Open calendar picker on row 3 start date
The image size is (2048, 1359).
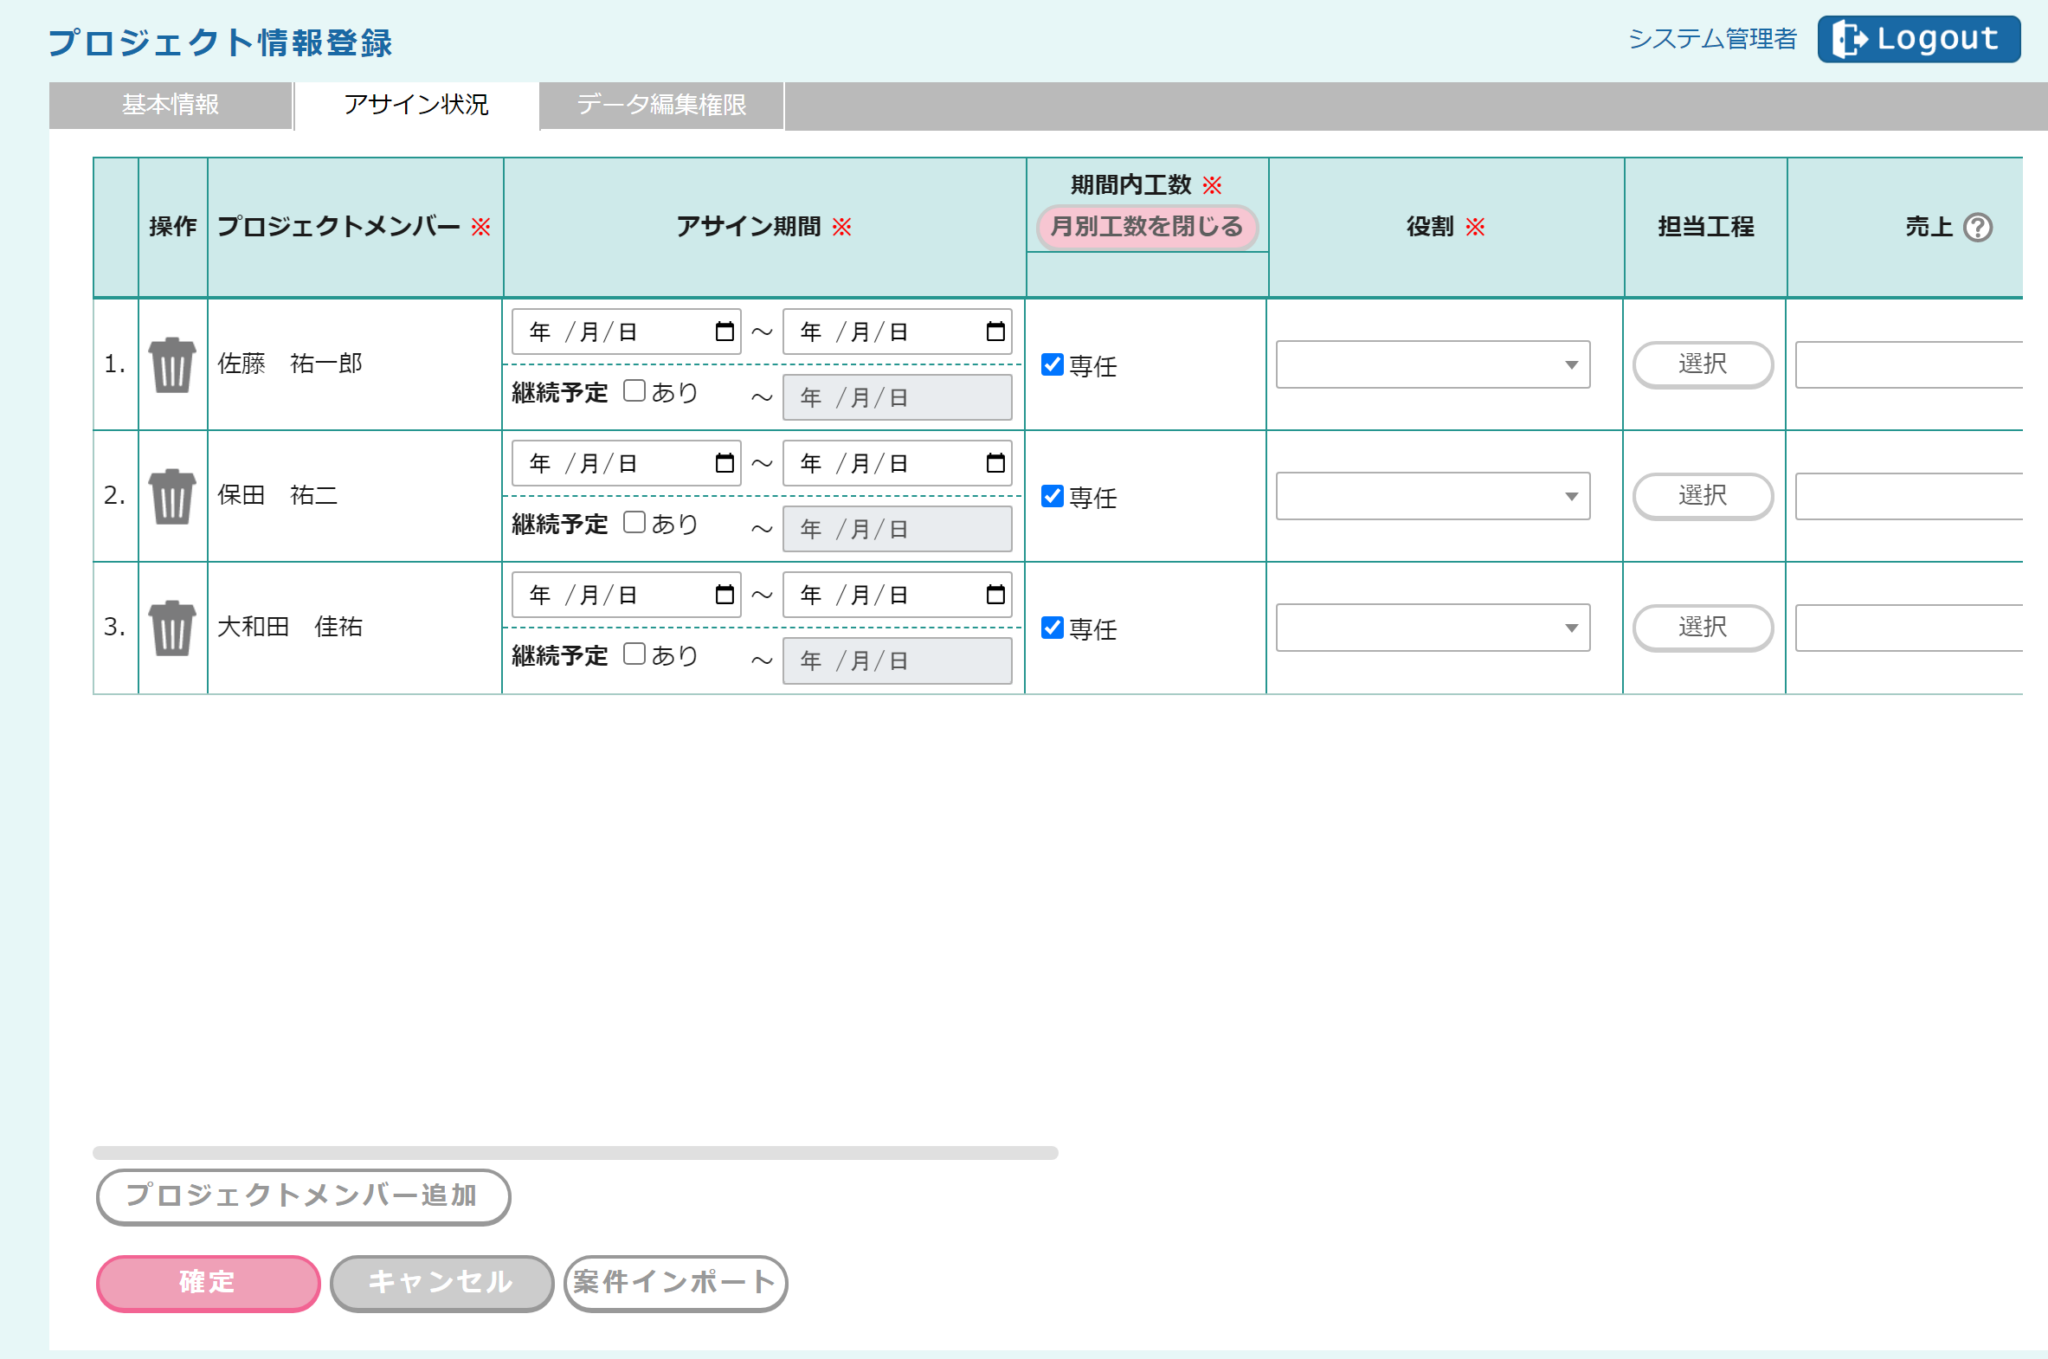(724, 595)
